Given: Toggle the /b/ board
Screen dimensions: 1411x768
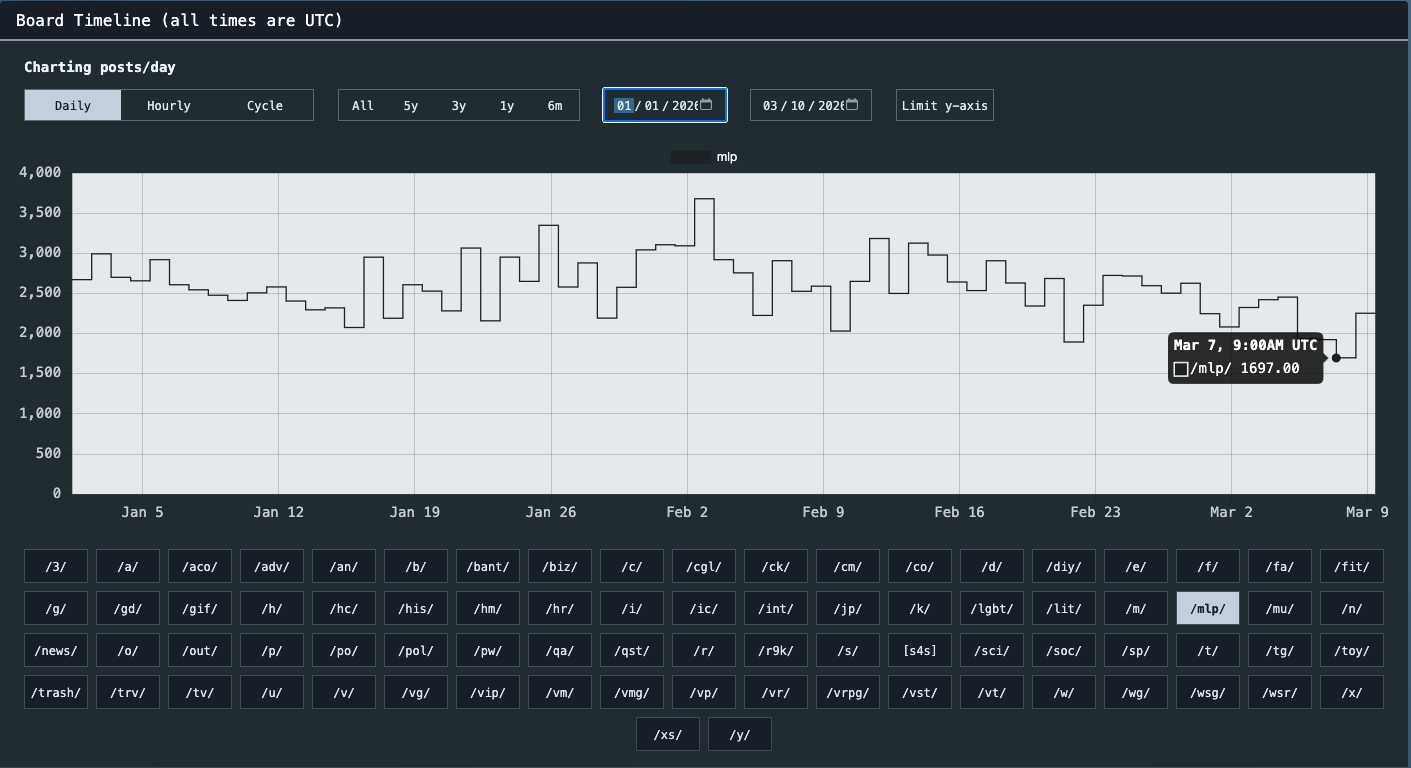Looking at the screenshot, I should click(416, 566).
